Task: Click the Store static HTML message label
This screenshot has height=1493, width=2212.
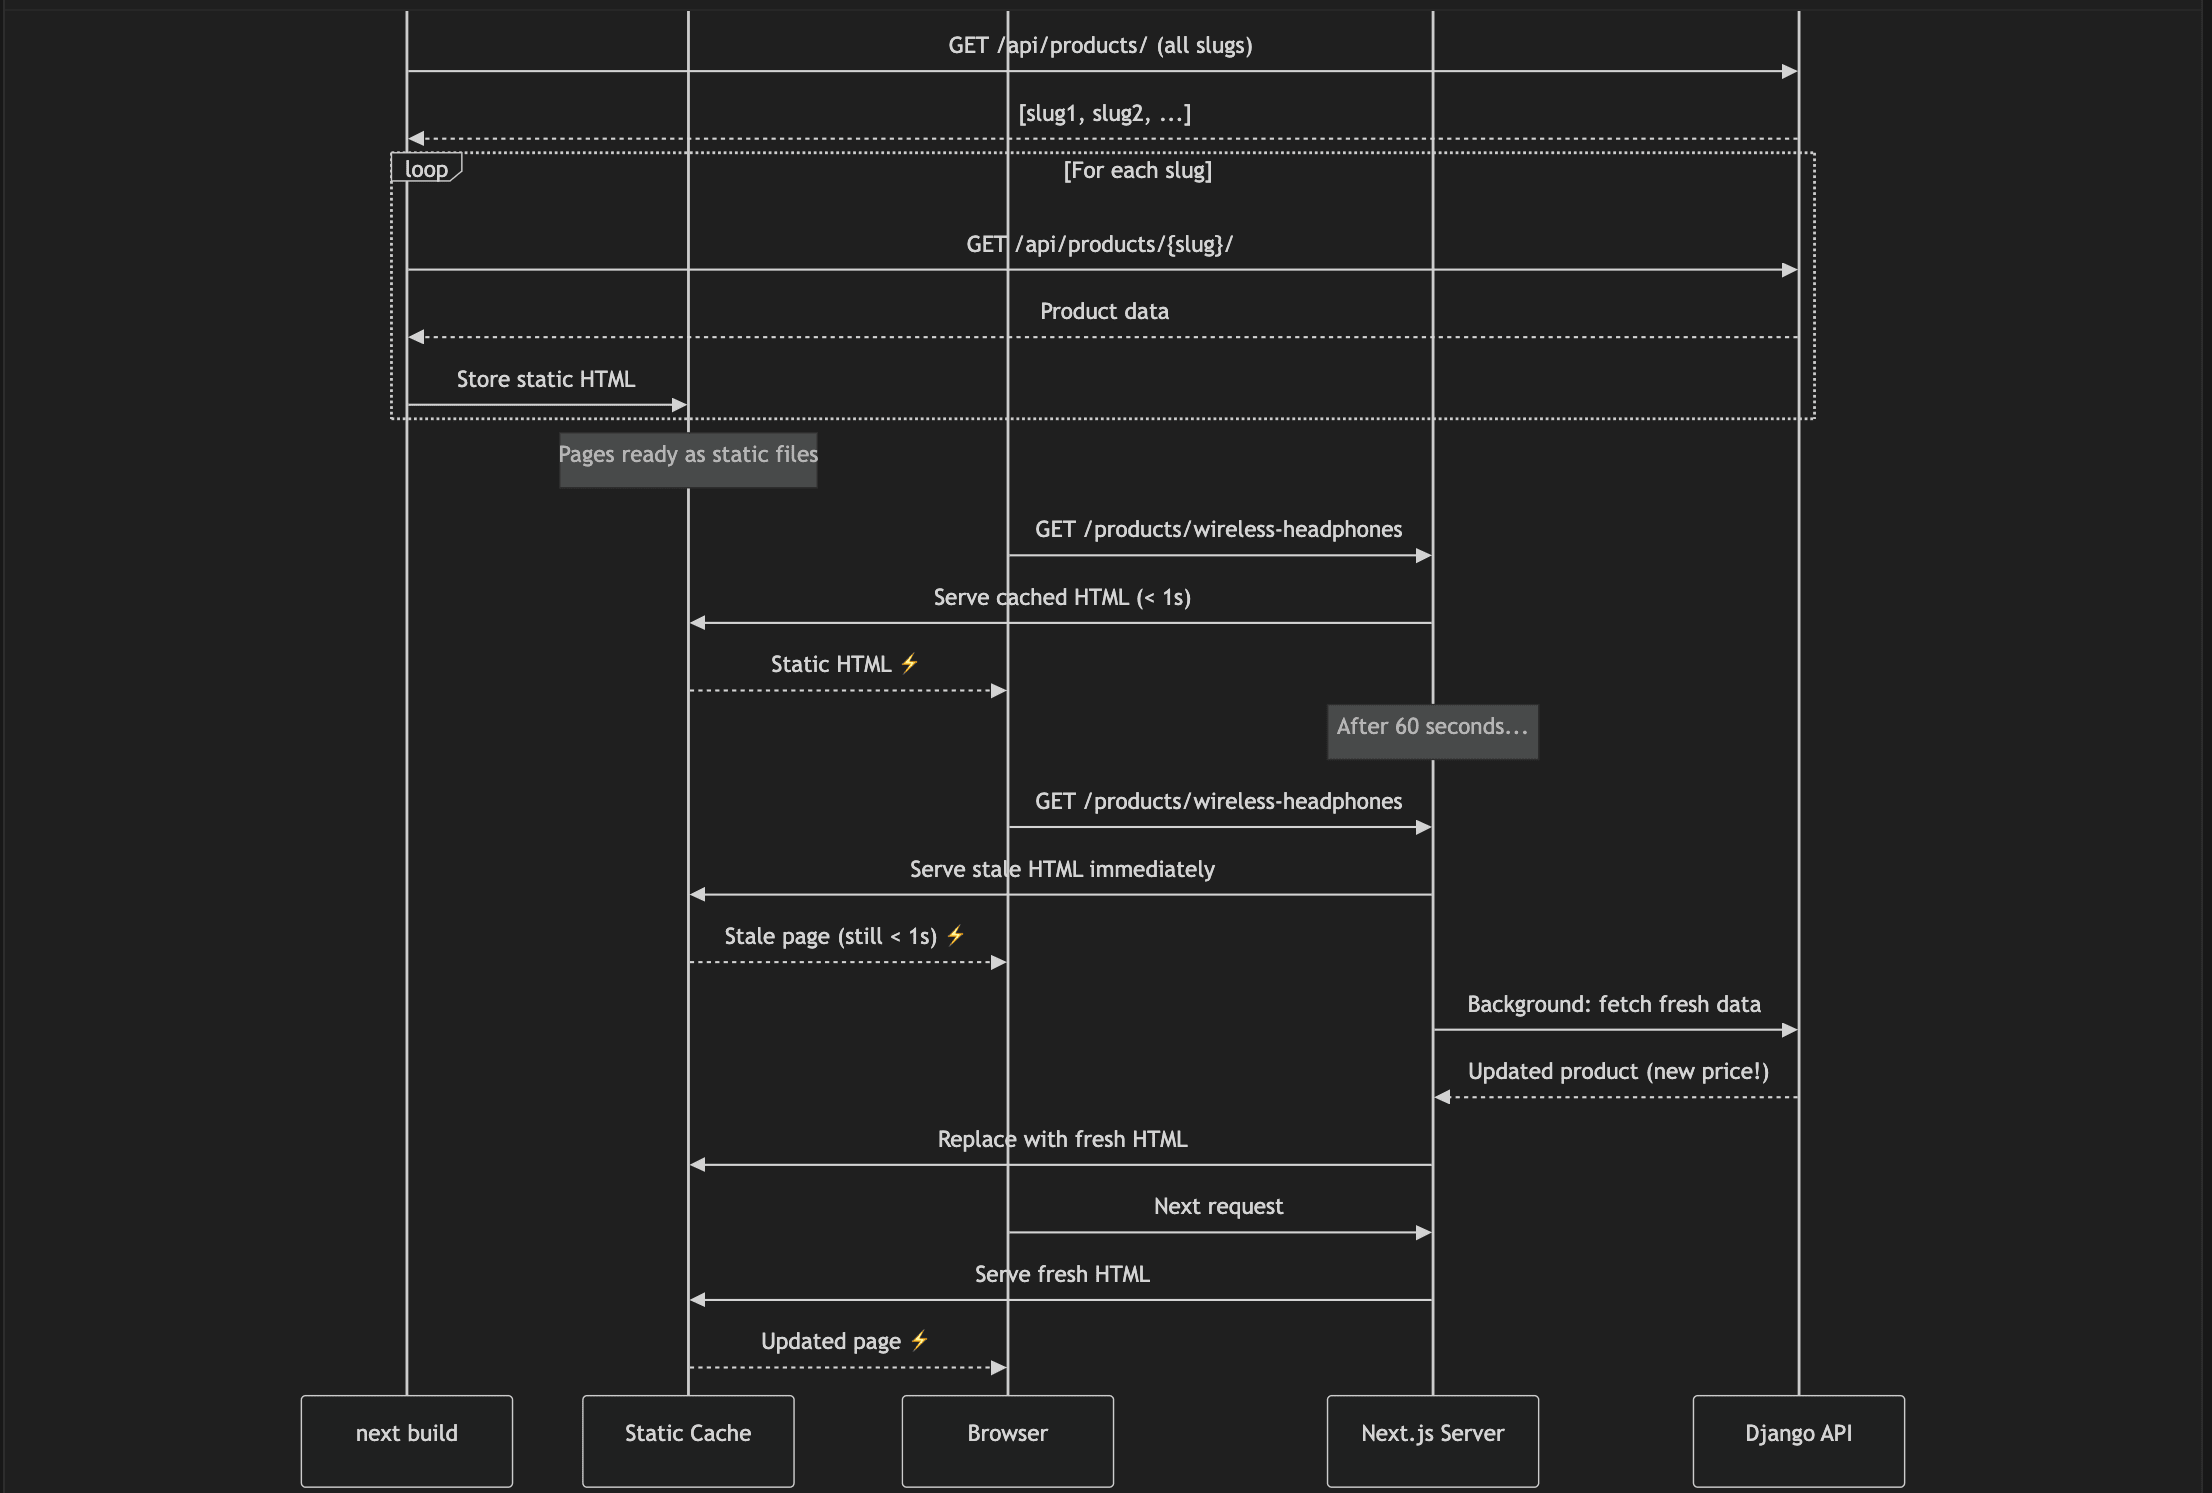Action: click(546, 379)
